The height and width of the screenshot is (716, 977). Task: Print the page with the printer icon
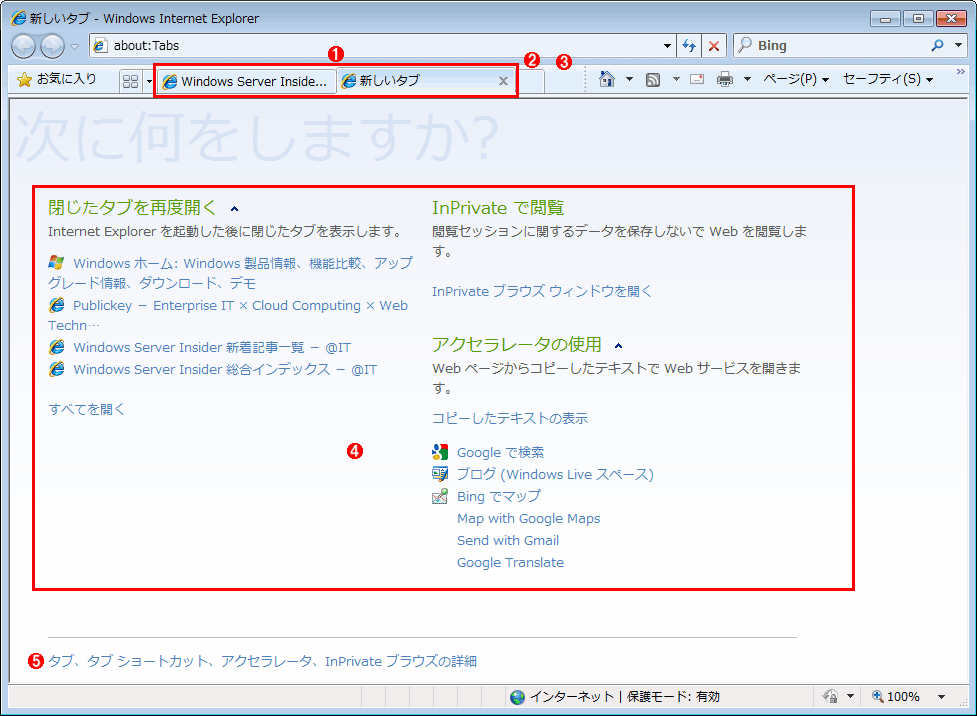tap(725, 79)
